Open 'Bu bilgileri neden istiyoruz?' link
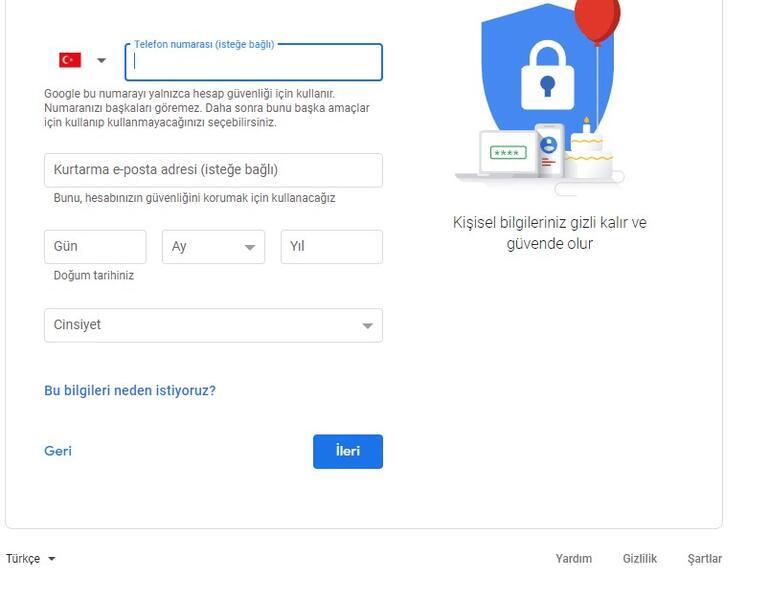The image size is (770, 600). coord(130,391)
